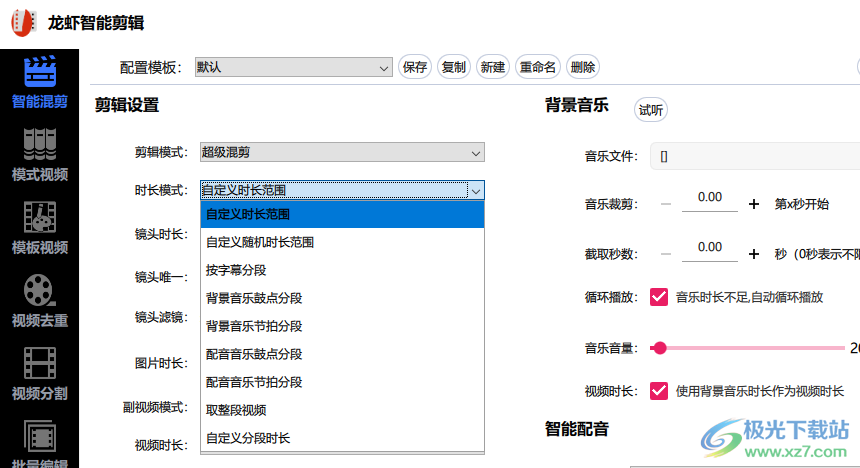
Task: Open the 模板视频 sidebar section
Action: pos(39,228)
